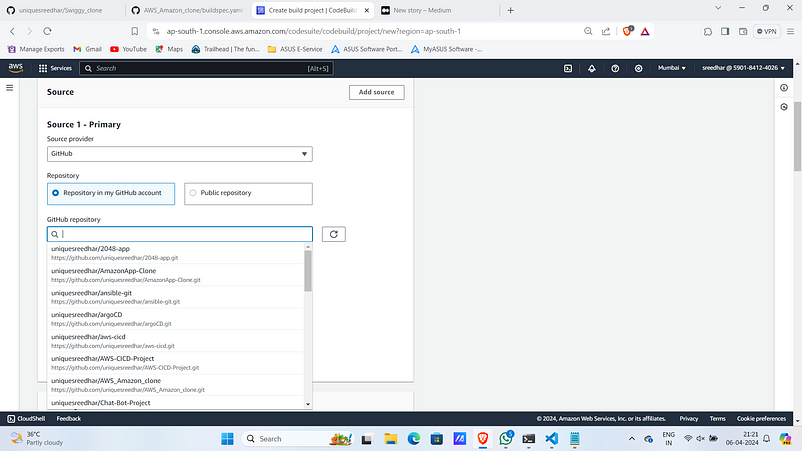Toggle the browser sidebar panel icon

pyautogui.click(x=725, y=31)
